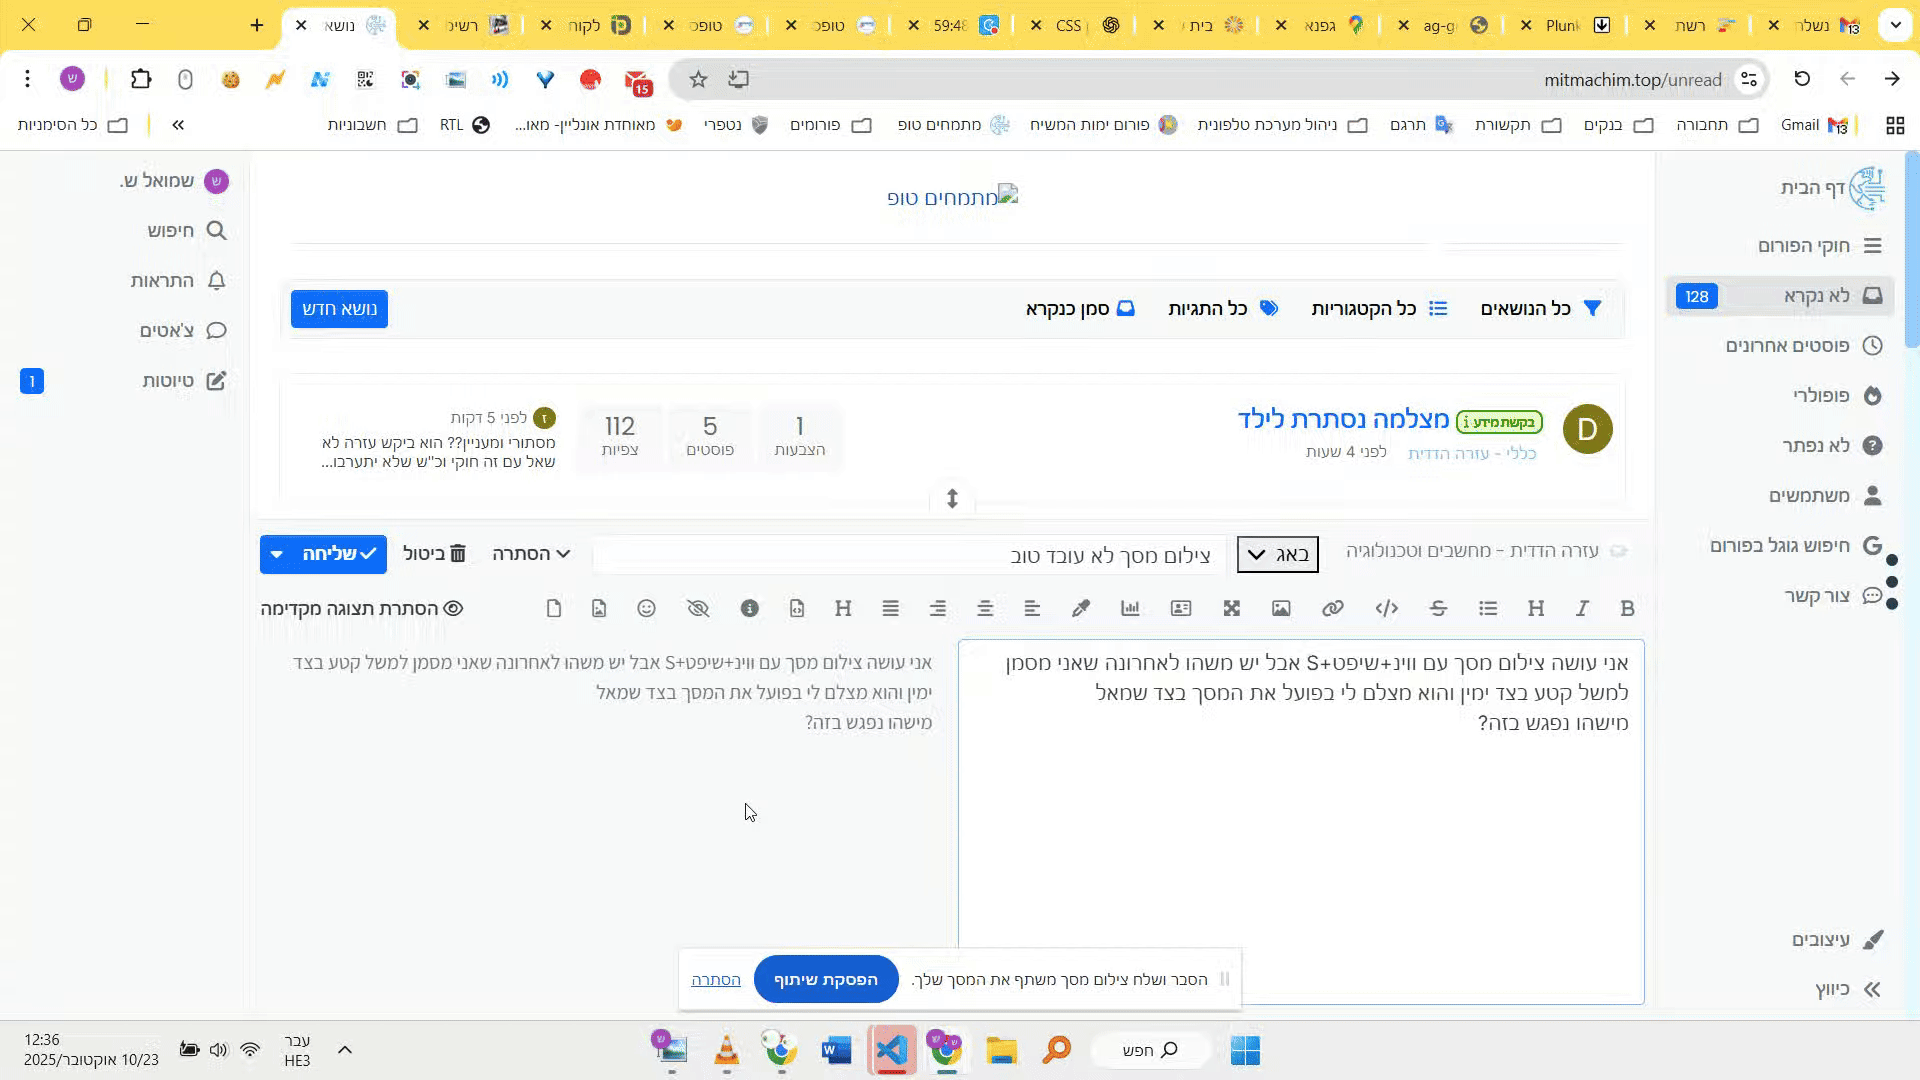Toggle fullscreen zen mode in composer
Screen dimensions: 1920x1080
point(1231,608)
